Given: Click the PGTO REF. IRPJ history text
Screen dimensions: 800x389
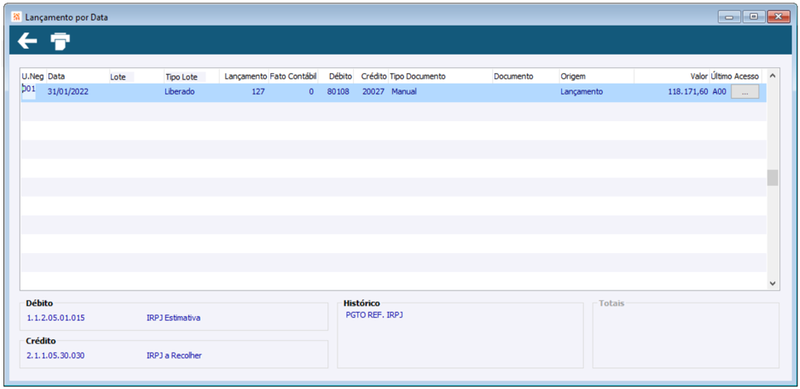Looking at the screenshot, I should pos(374,315).
